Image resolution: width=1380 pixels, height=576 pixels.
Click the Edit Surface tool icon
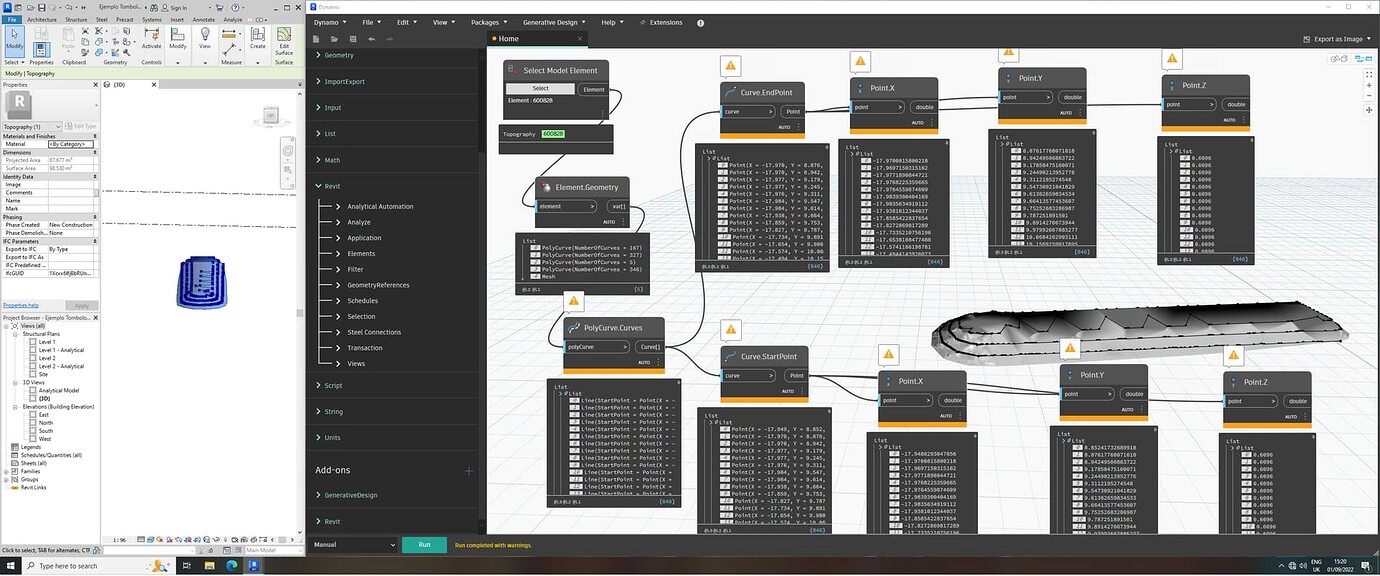click(284, 33)
